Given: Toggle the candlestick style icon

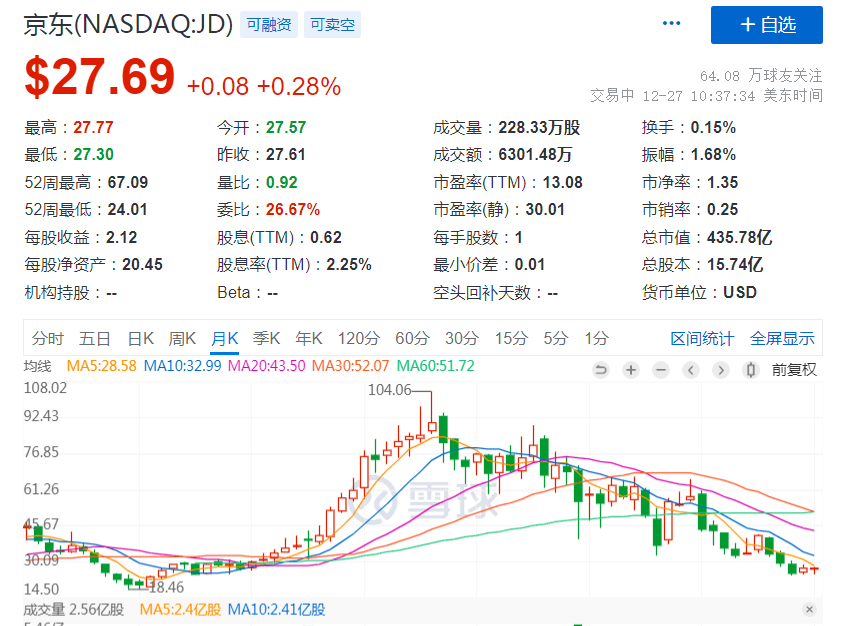Looking at the screenshot, I should (751, 370).
